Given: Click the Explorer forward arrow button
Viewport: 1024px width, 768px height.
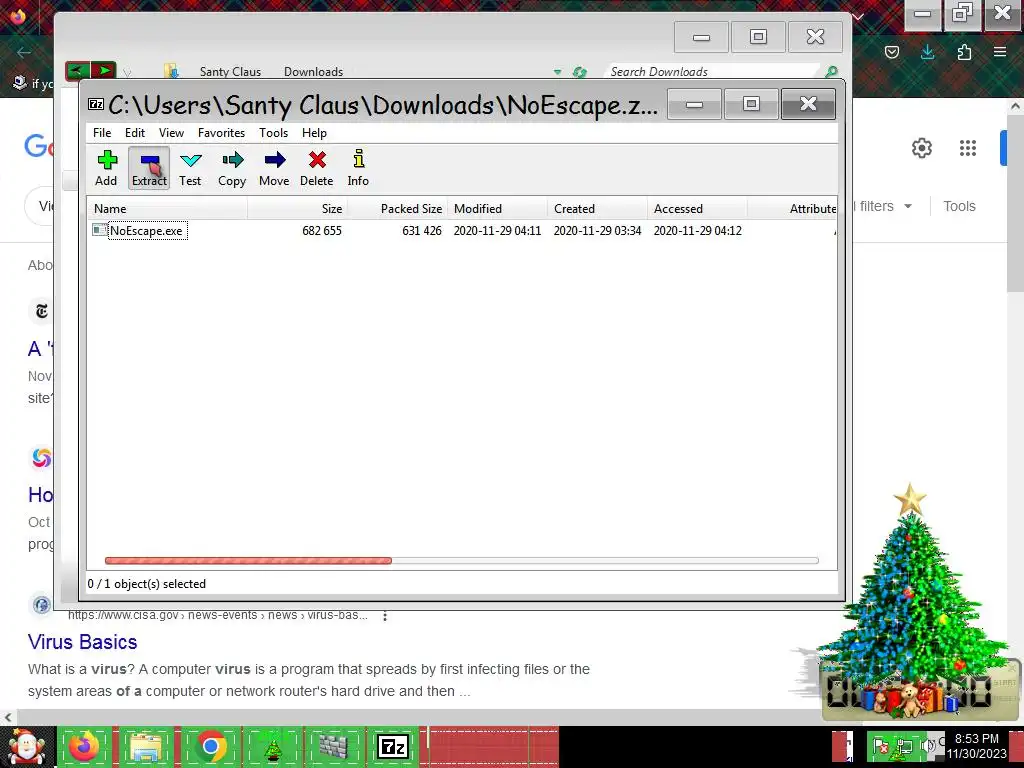Looking at the screenshot, I should pos(103,70).
